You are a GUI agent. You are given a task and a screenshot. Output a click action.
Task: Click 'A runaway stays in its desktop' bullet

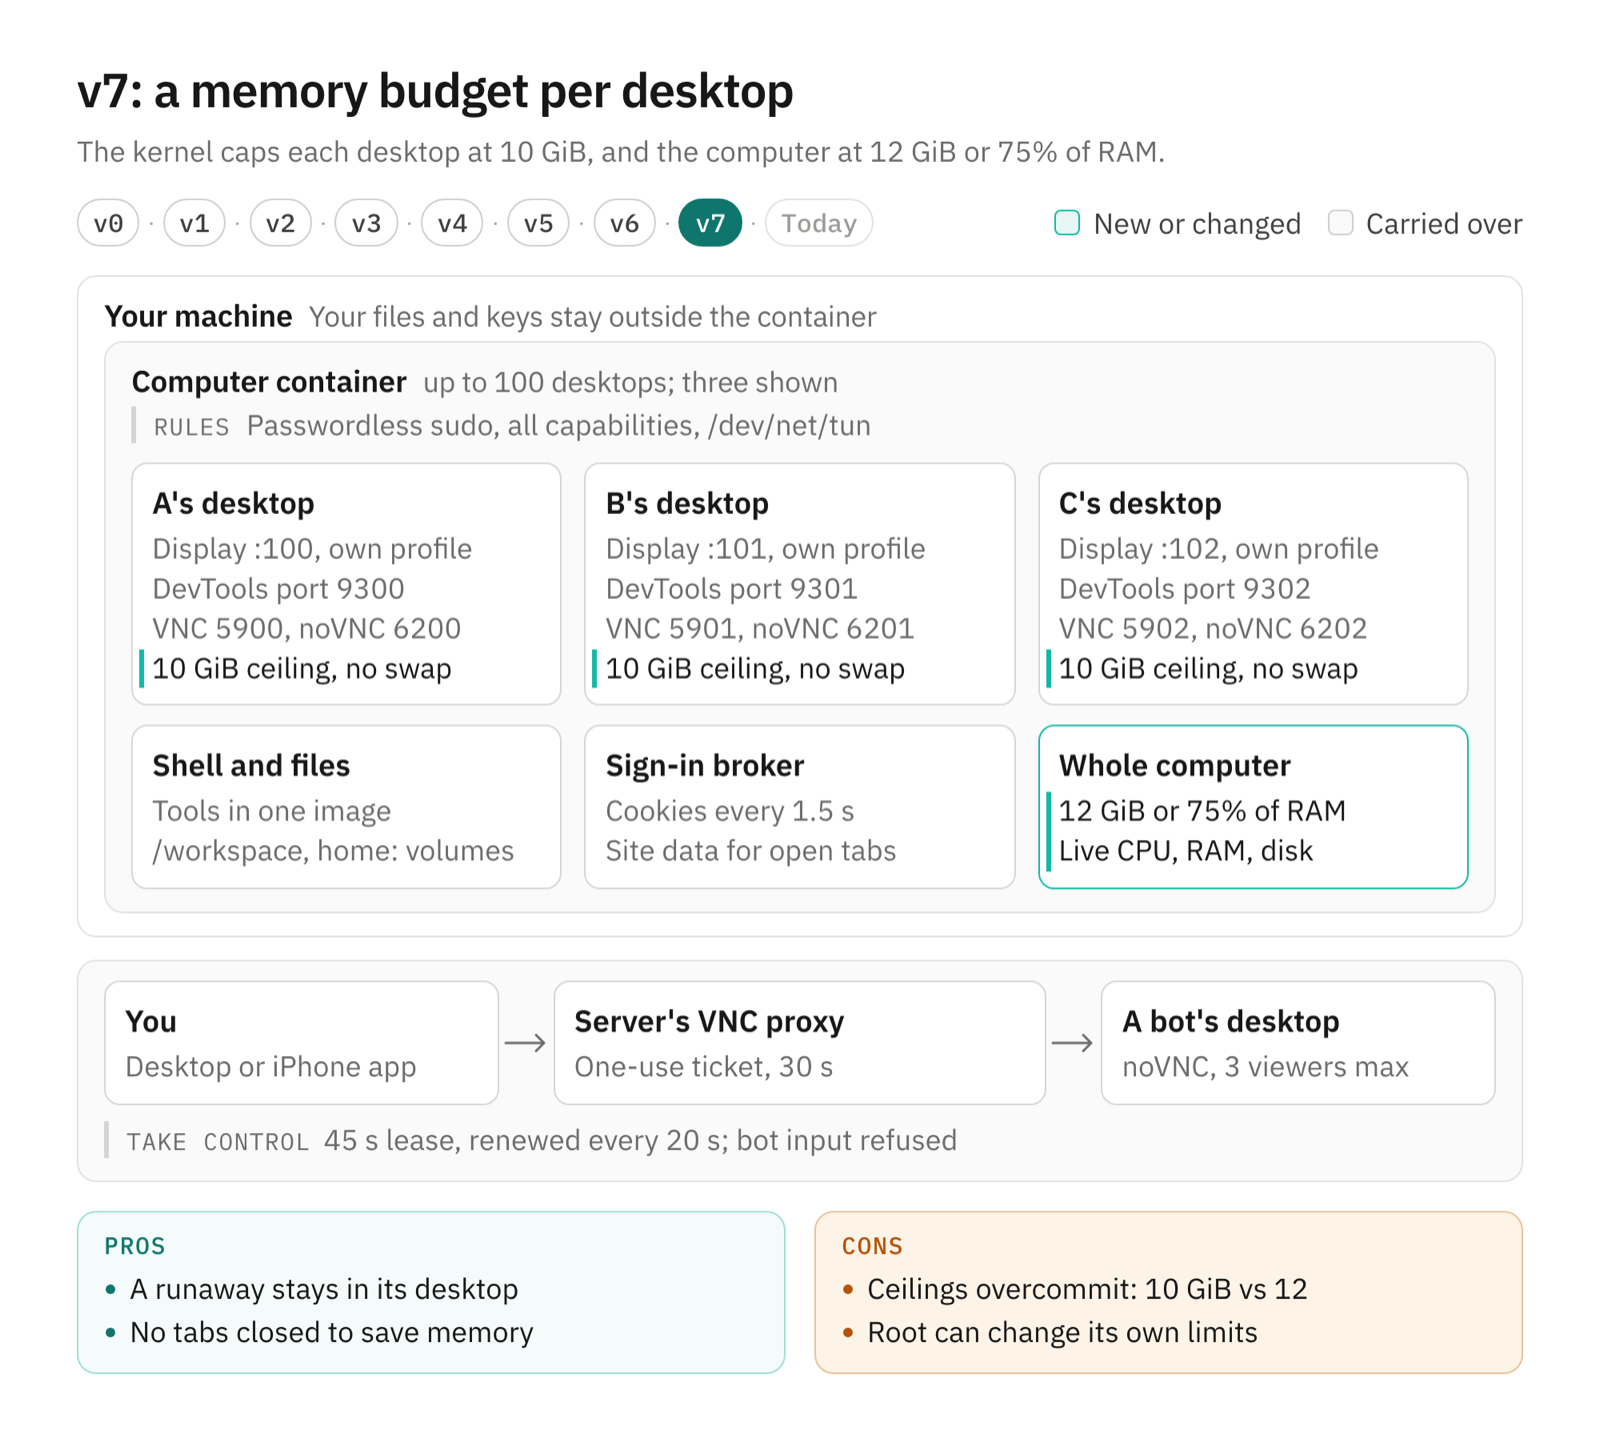click(324, 1289)
